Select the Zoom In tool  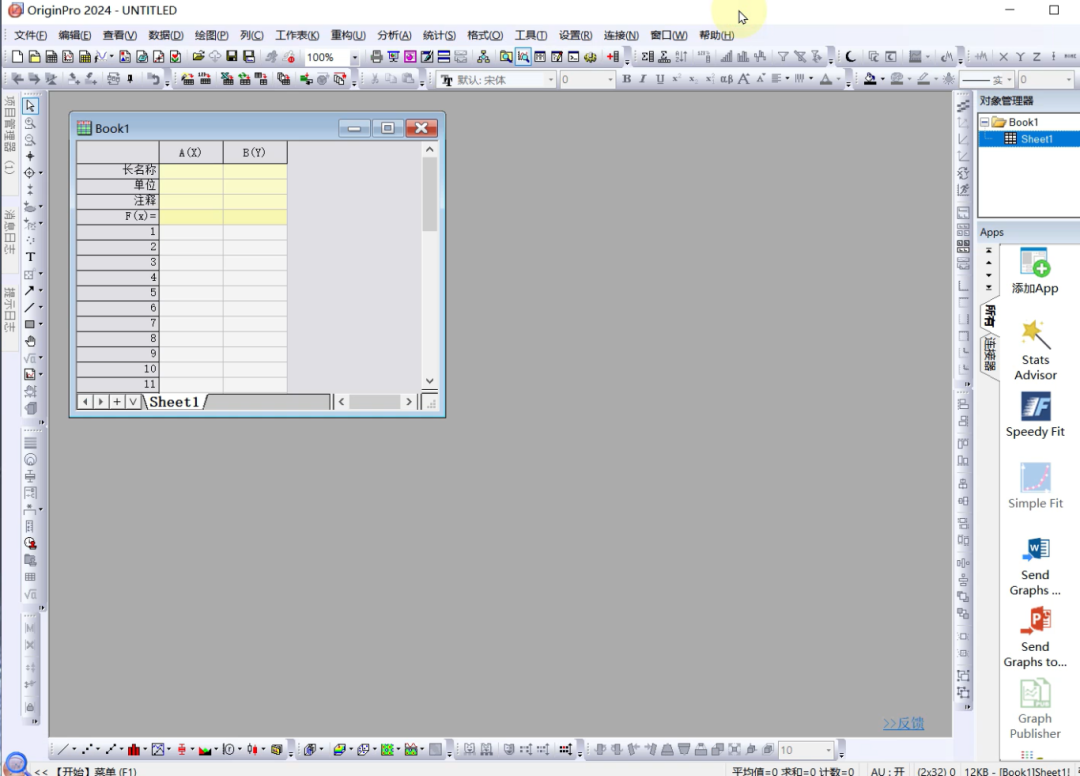click(30, 123)
